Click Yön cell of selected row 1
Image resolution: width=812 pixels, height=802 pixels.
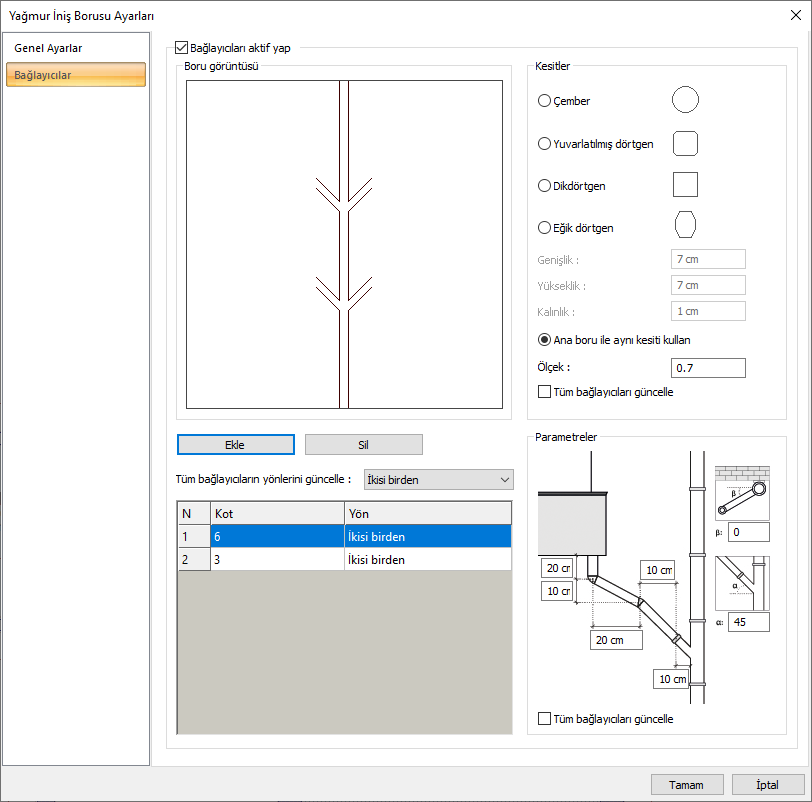pyautogui.click(x=427, y=537)
